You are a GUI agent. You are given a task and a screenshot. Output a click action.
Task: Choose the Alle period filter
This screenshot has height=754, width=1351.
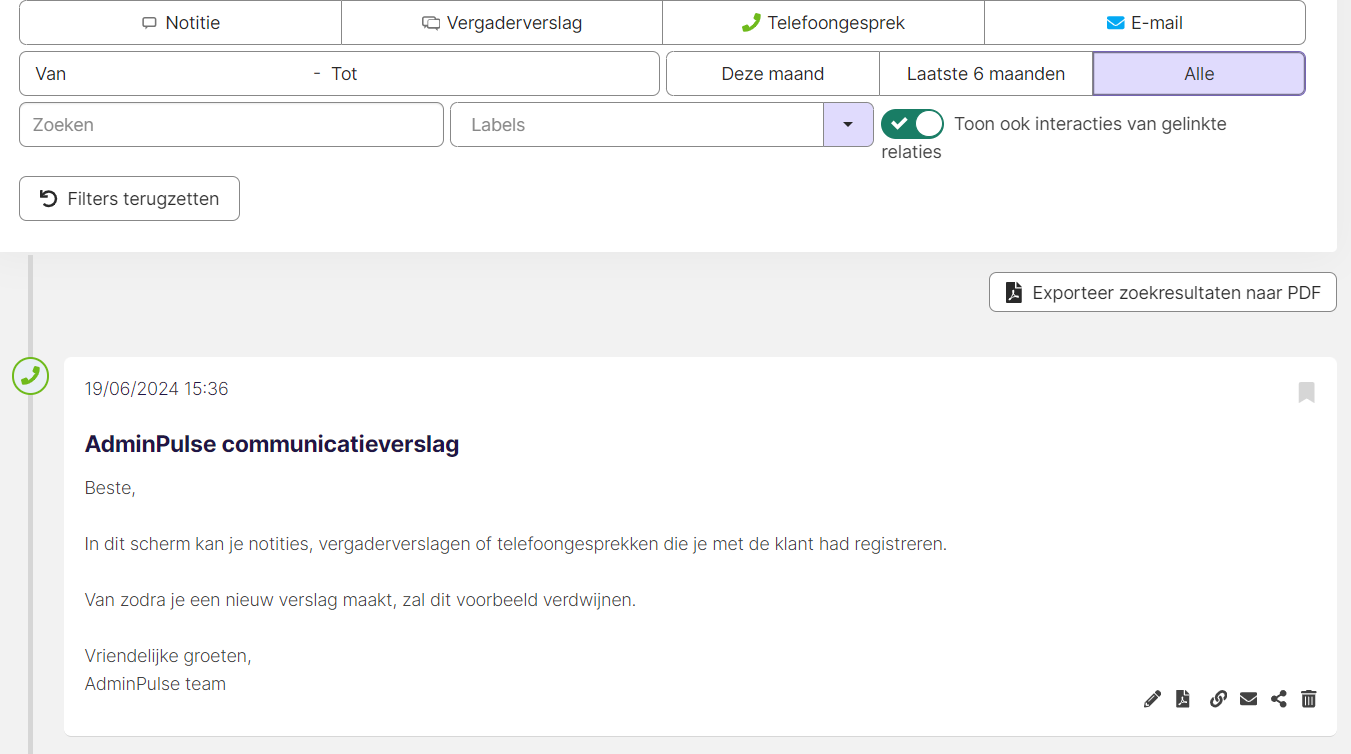(x=1199, y=74)
